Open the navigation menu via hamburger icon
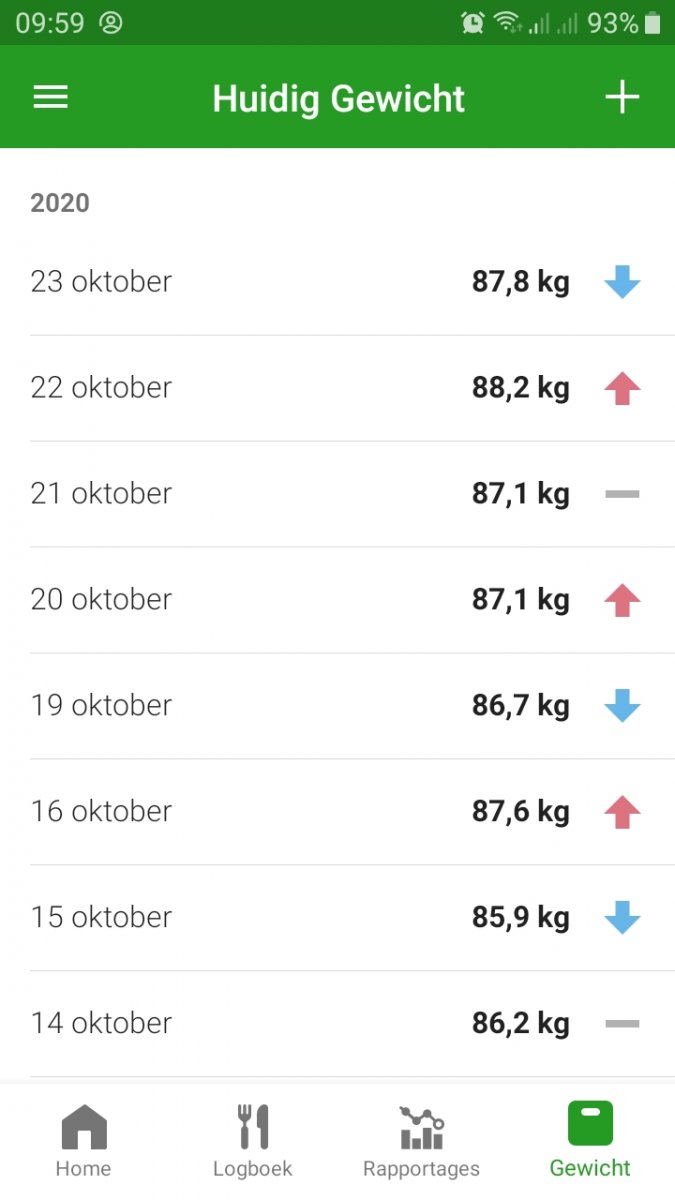The height and width of the screenshot is (1200, 675). 50,97
